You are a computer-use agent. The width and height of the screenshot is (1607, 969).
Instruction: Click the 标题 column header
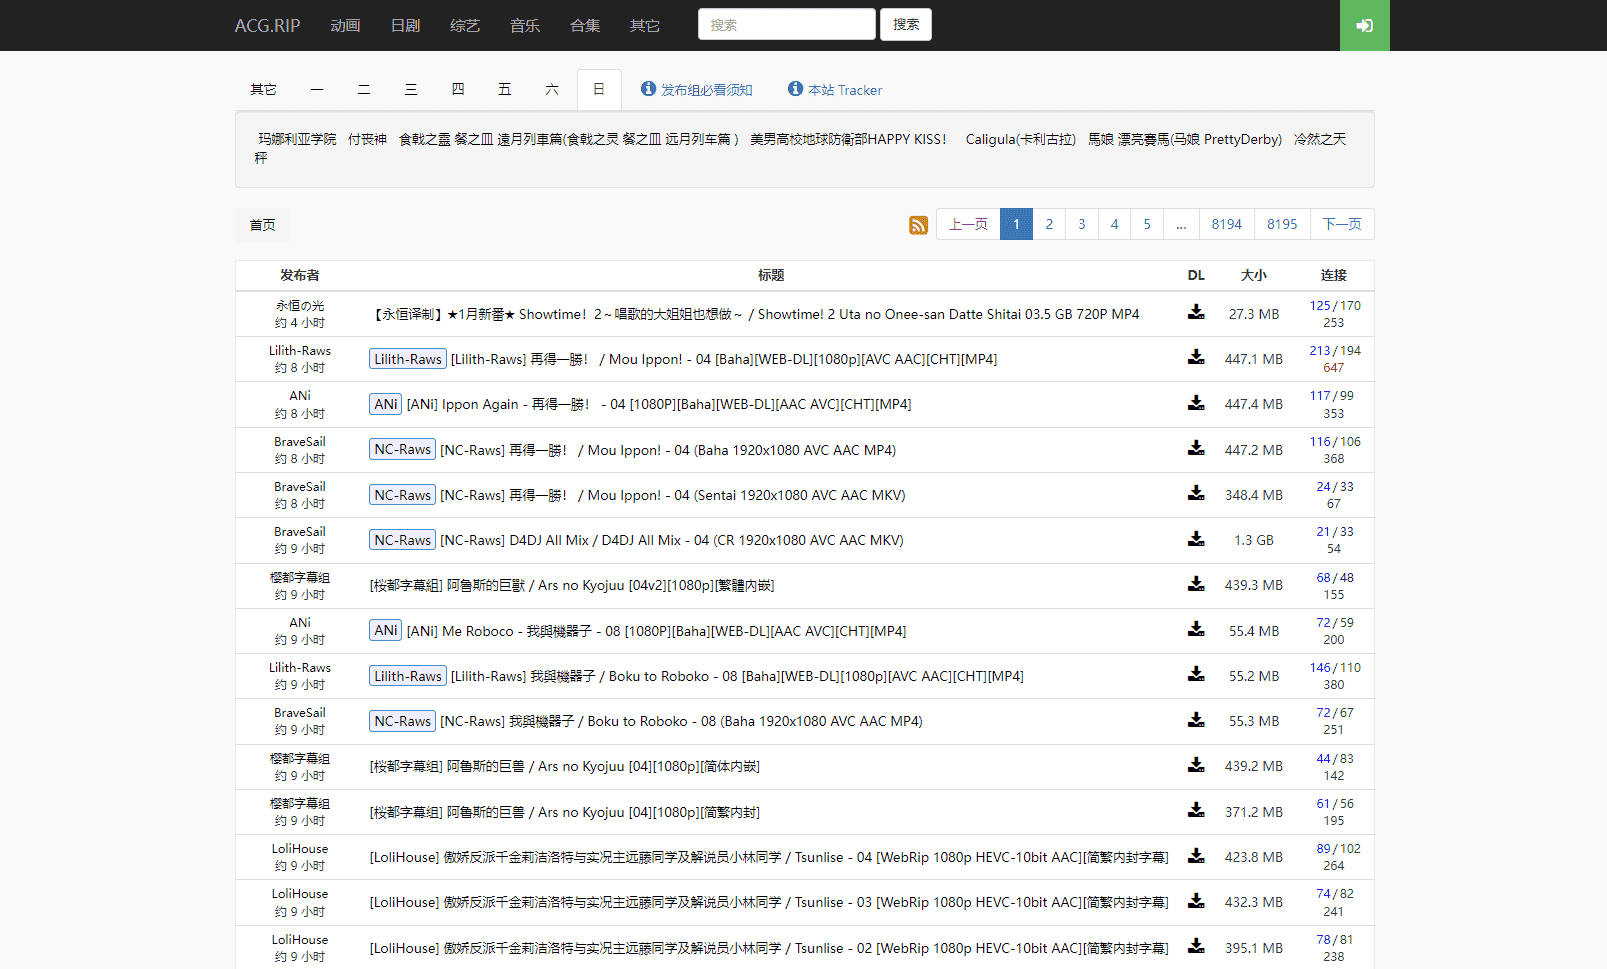pyautogui.click(x=771, y=275)
